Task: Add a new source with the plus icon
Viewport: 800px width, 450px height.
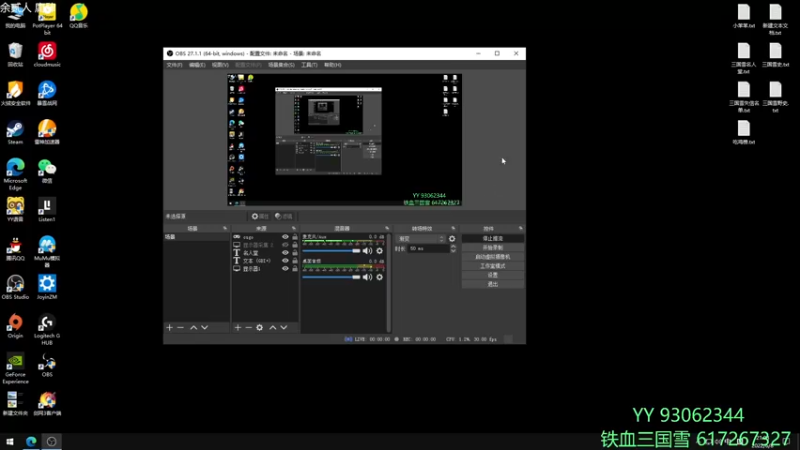Action: (x=238, y=328)
